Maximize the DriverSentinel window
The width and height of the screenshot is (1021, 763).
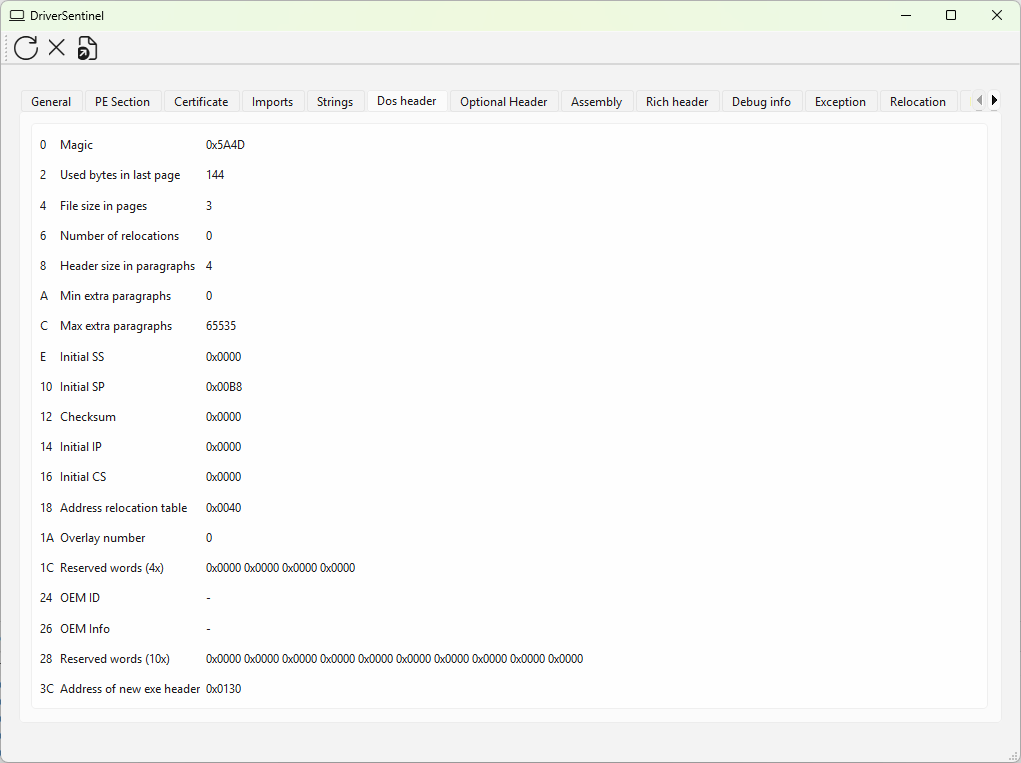951,15
